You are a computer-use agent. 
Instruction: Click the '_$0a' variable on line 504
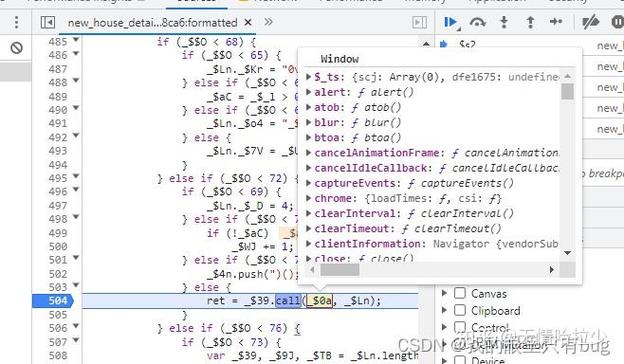[x=320, y=300]
